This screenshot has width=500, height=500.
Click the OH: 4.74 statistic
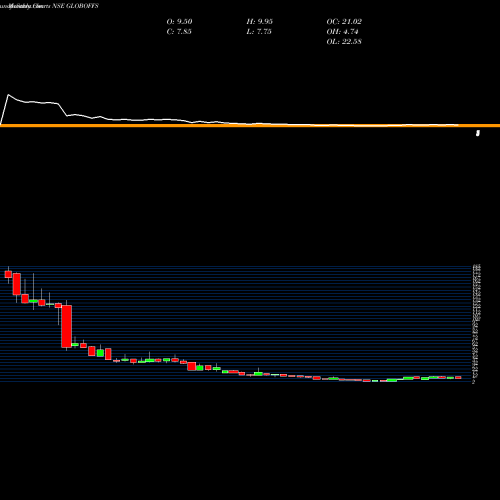tap(342, 32)
